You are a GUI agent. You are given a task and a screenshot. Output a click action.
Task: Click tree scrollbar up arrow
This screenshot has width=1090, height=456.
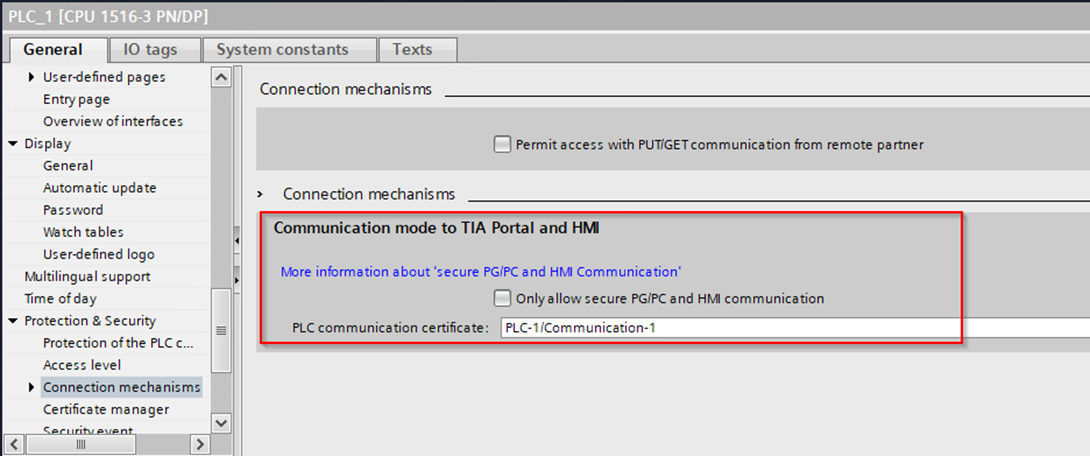point(221,77)
